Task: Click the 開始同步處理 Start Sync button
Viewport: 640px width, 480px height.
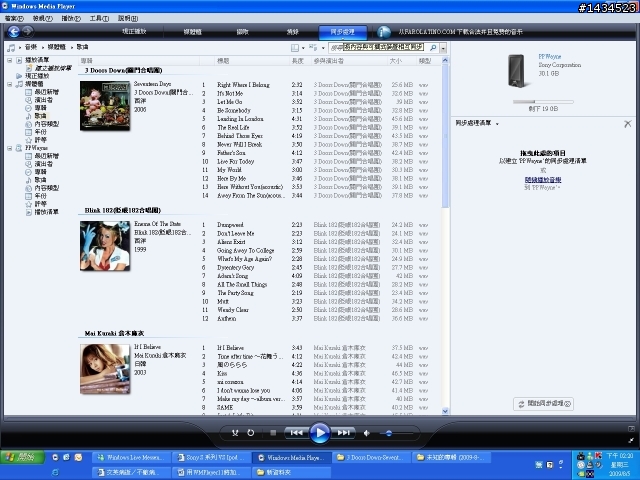Action: pyautogui.click(x=543, y=404)
